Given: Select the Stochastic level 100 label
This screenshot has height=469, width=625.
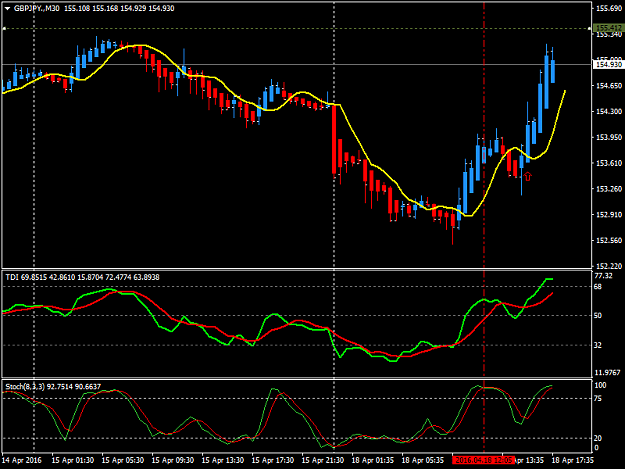Looking at the screenshot, I should [x=600, y=385].
